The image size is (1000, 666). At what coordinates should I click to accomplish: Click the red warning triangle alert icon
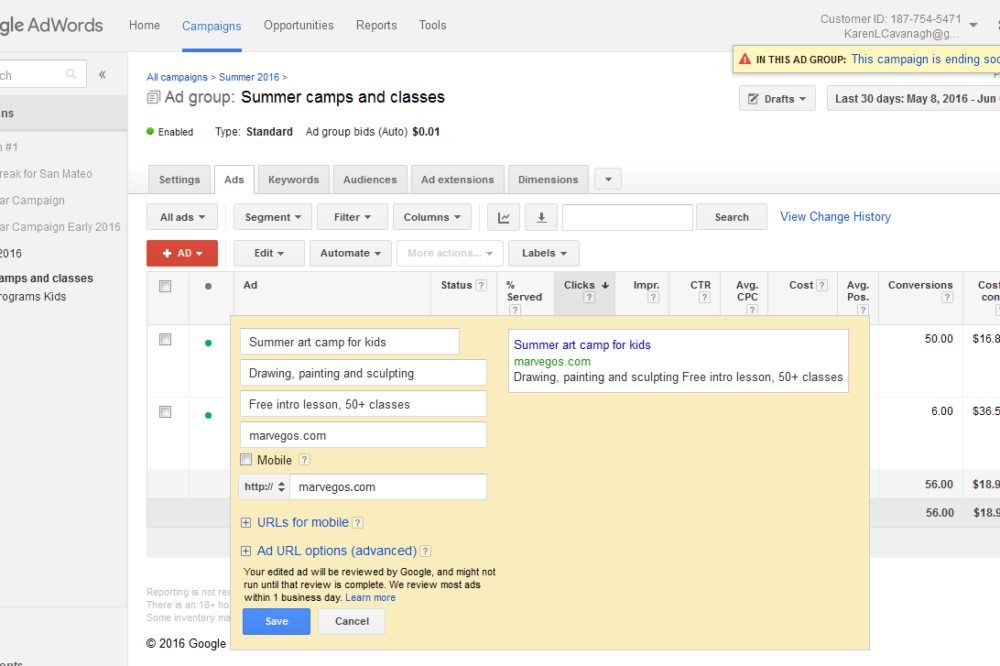[x=744, y=59]
